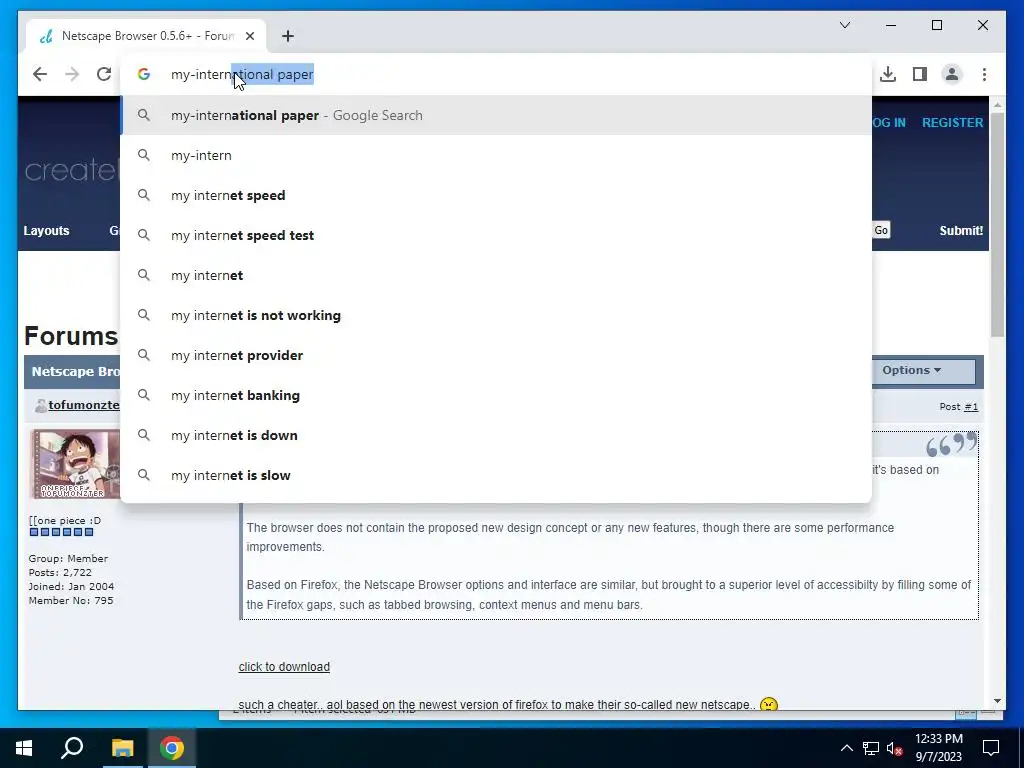Viewport: 1024px width, 768px height.
Task: Select 'my internet provider' suggestion
Action: click(496, 355)
